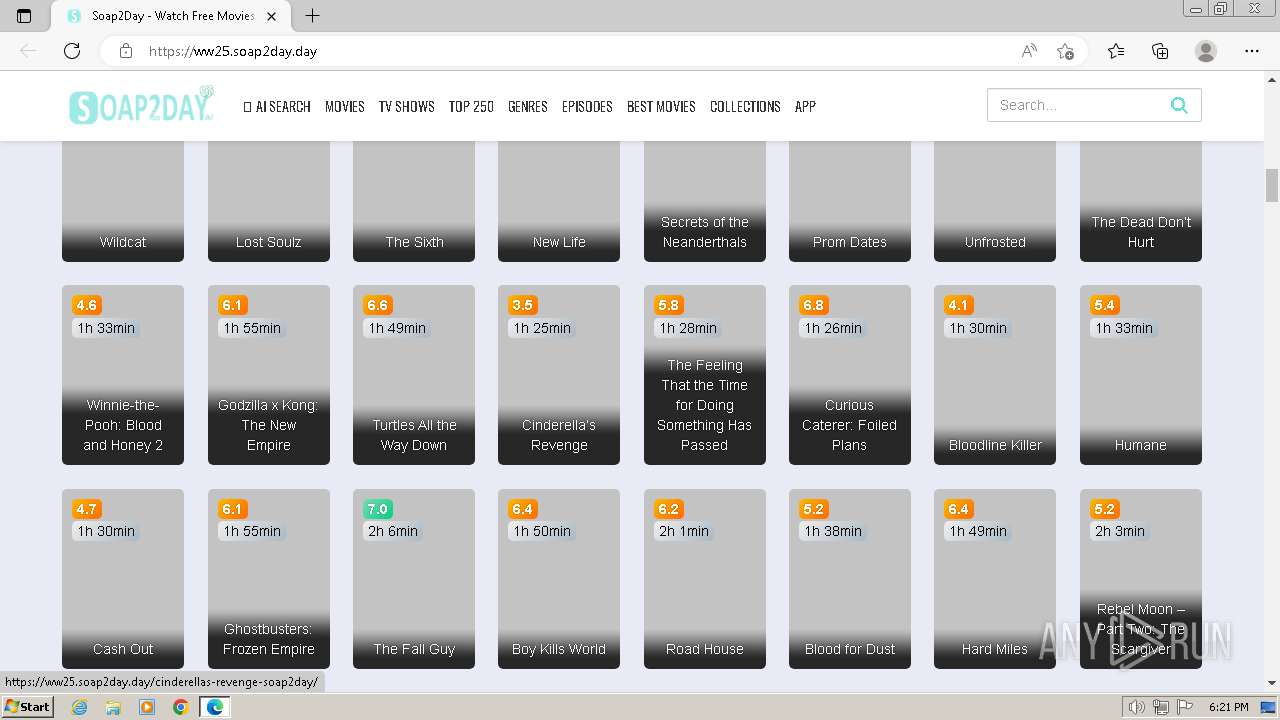The image size is (1280, 720).
Task: Go to Top 250 page
Action: pyautogui.click(x=471, y=106)
